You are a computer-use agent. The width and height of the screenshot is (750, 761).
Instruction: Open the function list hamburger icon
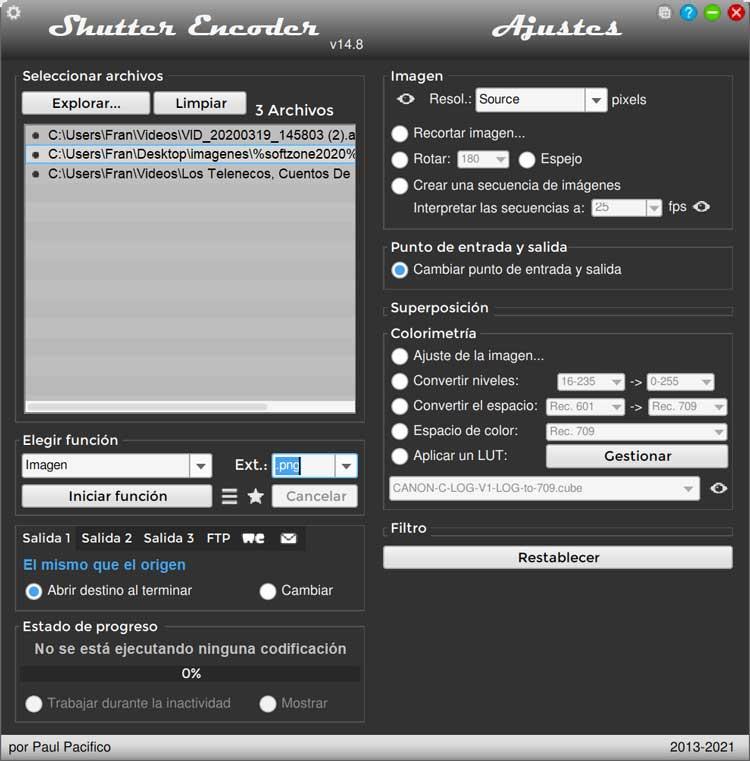(229, 496)
